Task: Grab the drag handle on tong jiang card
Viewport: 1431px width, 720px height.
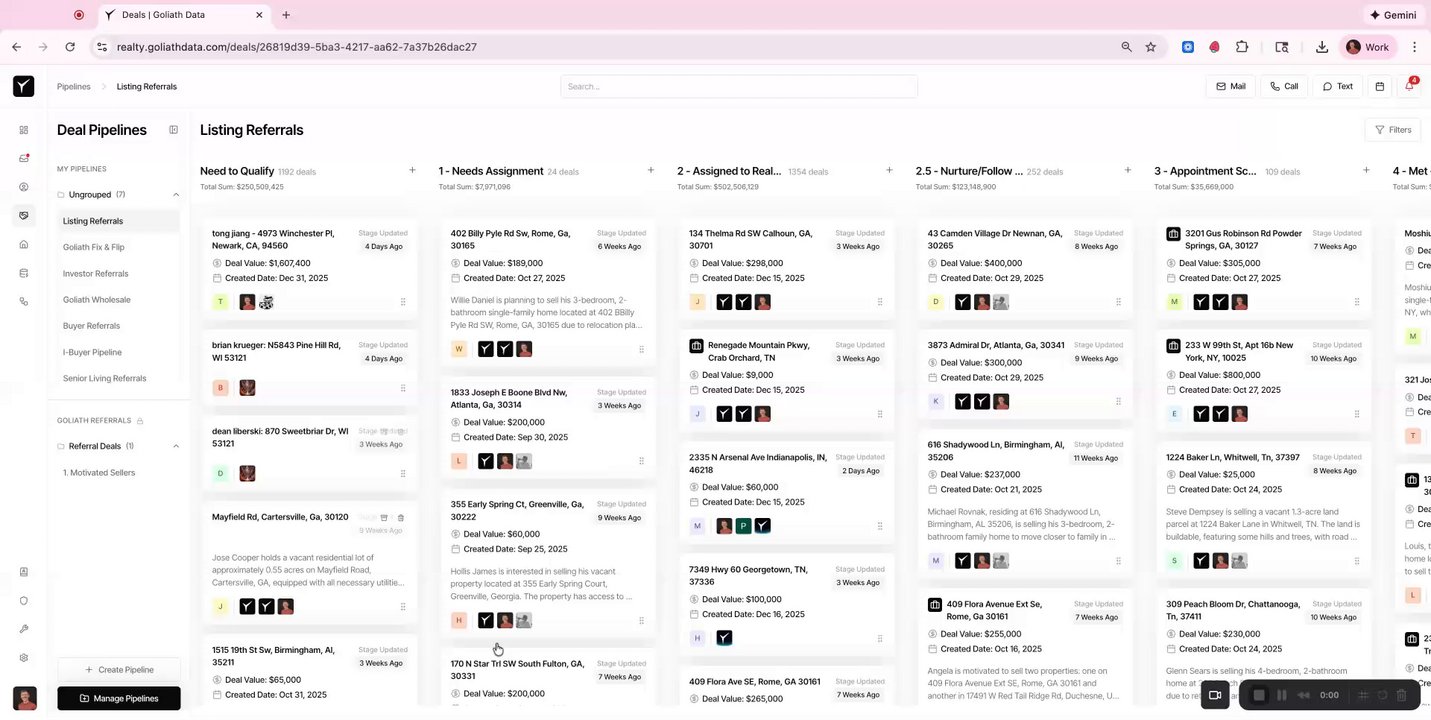Action: [x=403, y=302]
